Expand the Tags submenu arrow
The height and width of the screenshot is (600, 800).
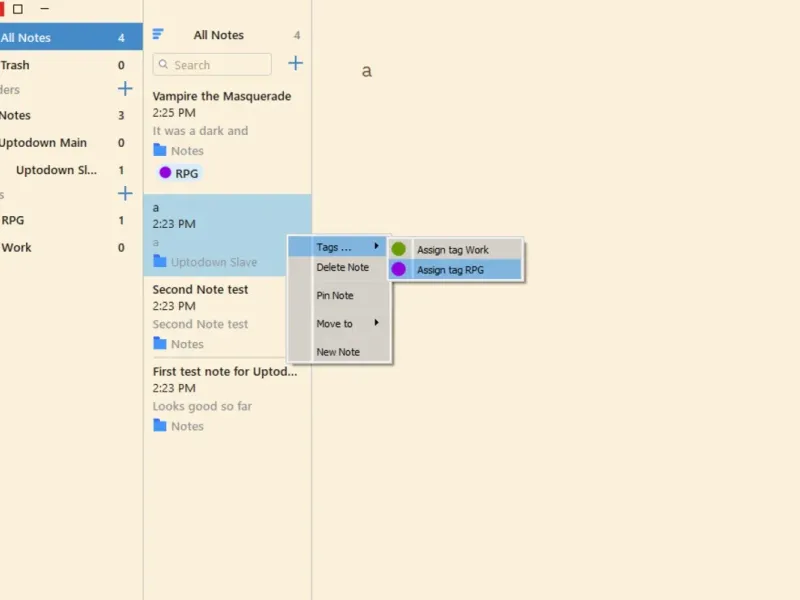click(x=377, y=246)
